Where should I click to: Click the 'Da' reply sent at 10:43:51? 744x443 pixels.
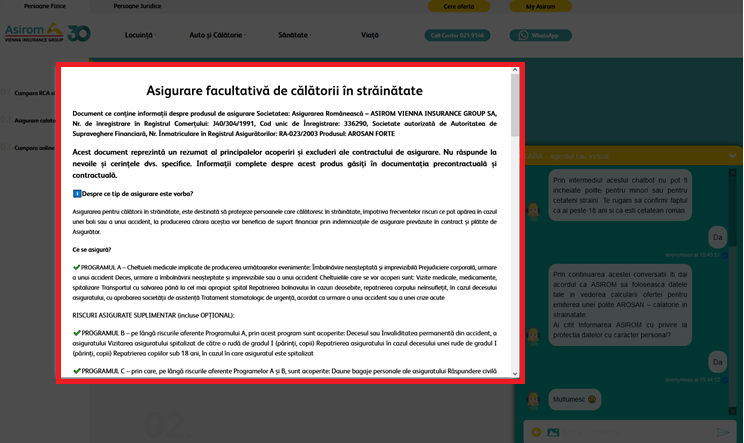point(717,237)
